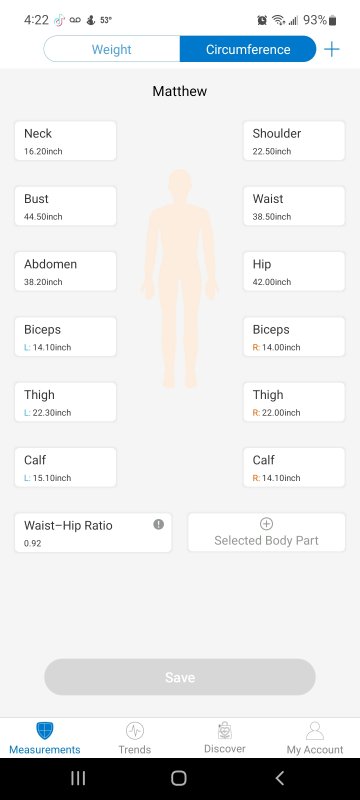This screenshot has width=360, height=800.
Task: Edit the right Thigh measurement
Action: pos(294,402)
